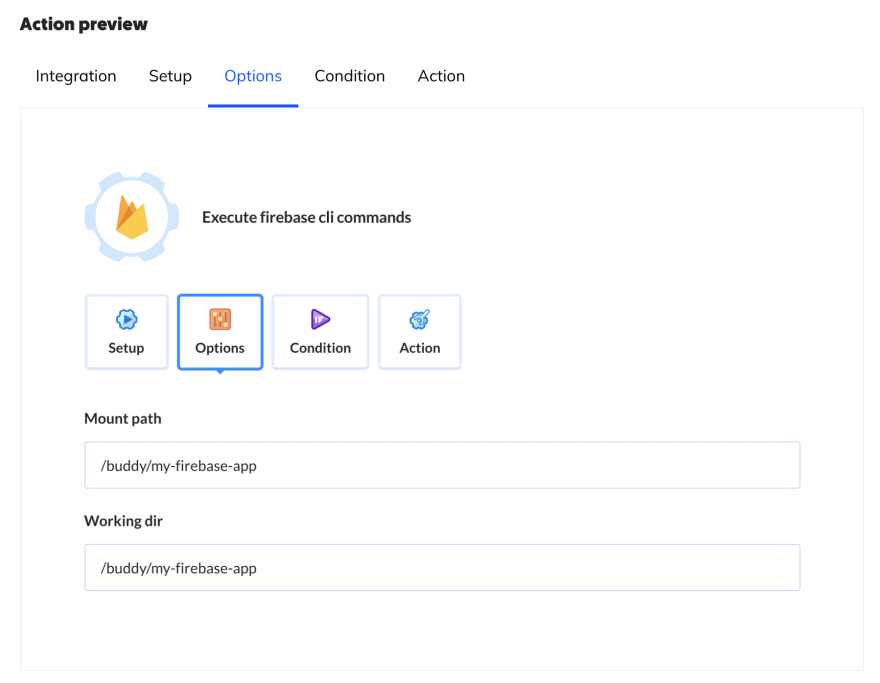The height and width of the screenshot is (683, 880).
Task: Click the Mount path input field
Action: [x=442, y=465]
